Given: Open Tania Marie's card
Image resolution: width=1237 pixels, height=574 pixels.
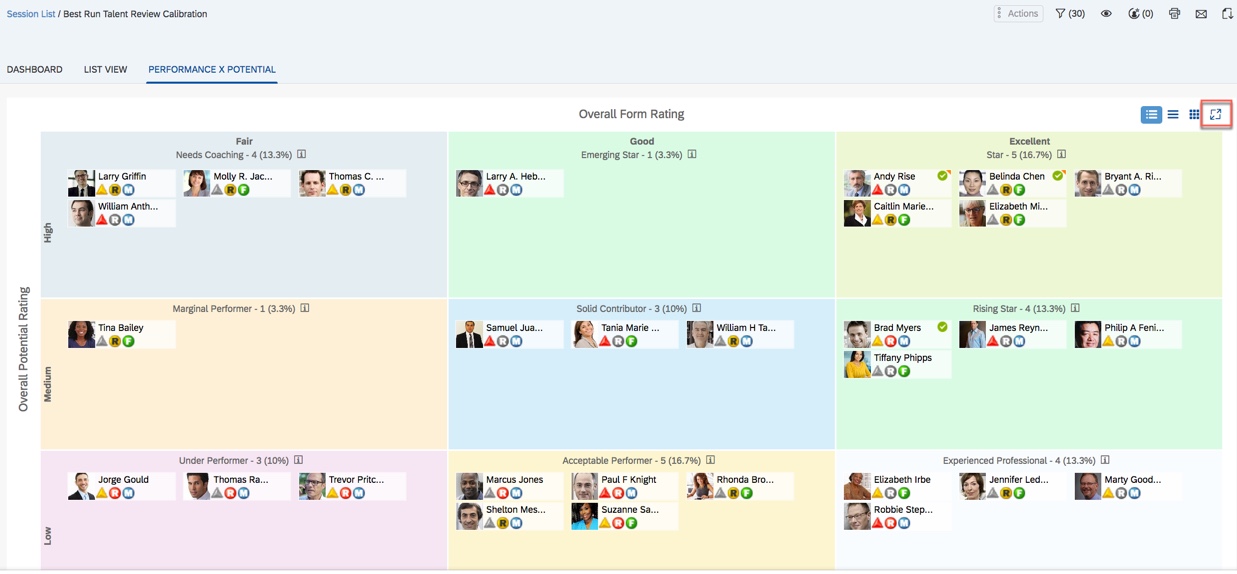Looking at the screenshot, I should [625, 335].
